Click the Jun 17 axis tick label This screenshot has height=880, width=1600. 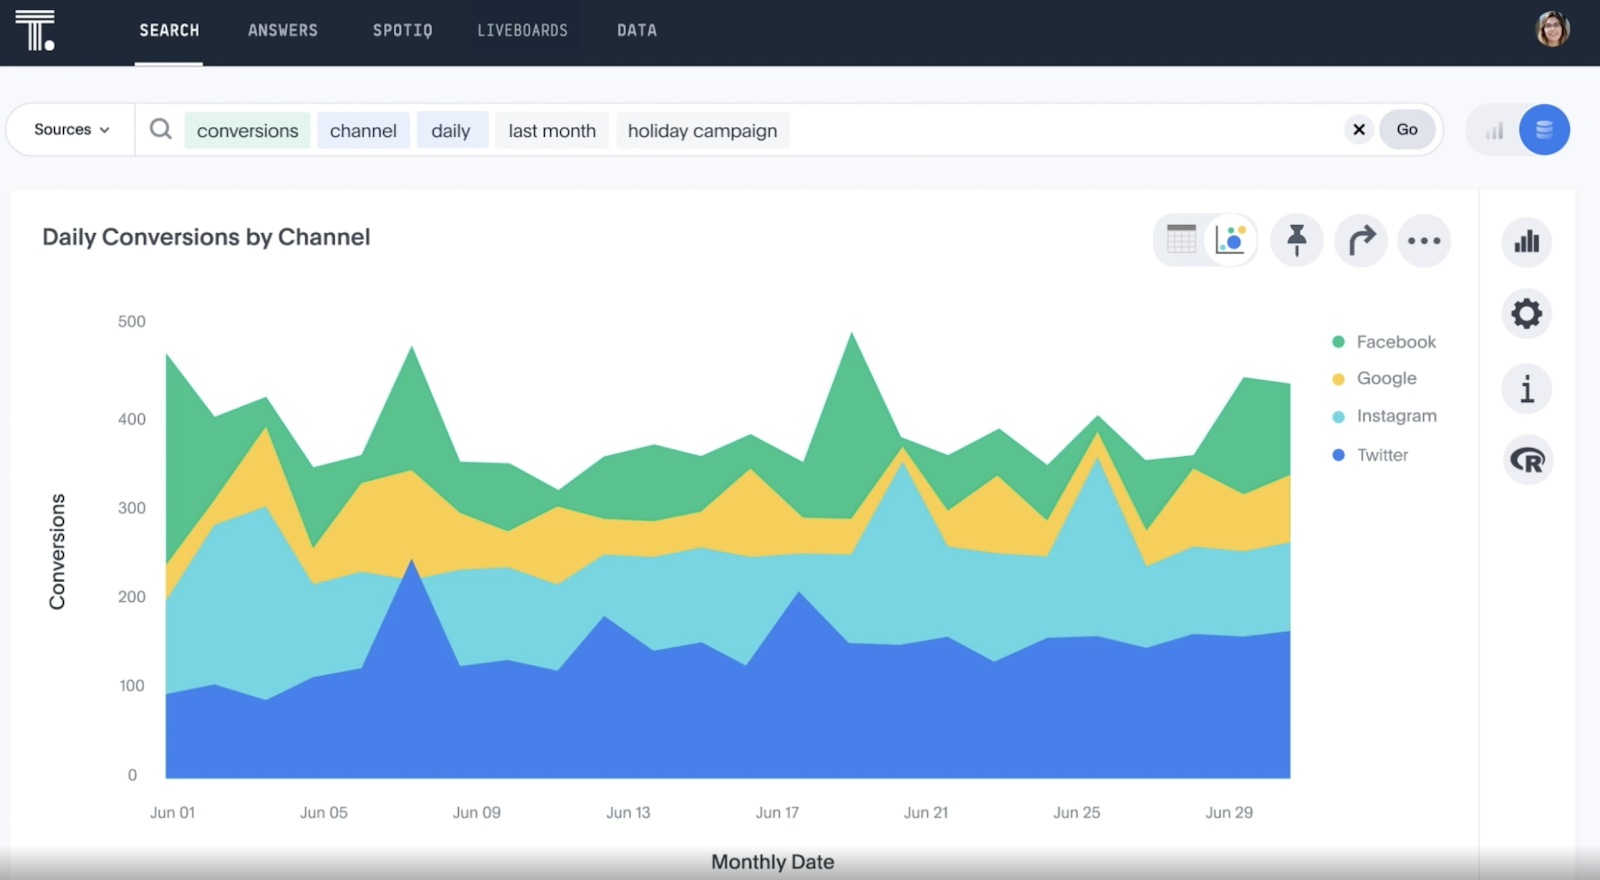pos(777,813)
